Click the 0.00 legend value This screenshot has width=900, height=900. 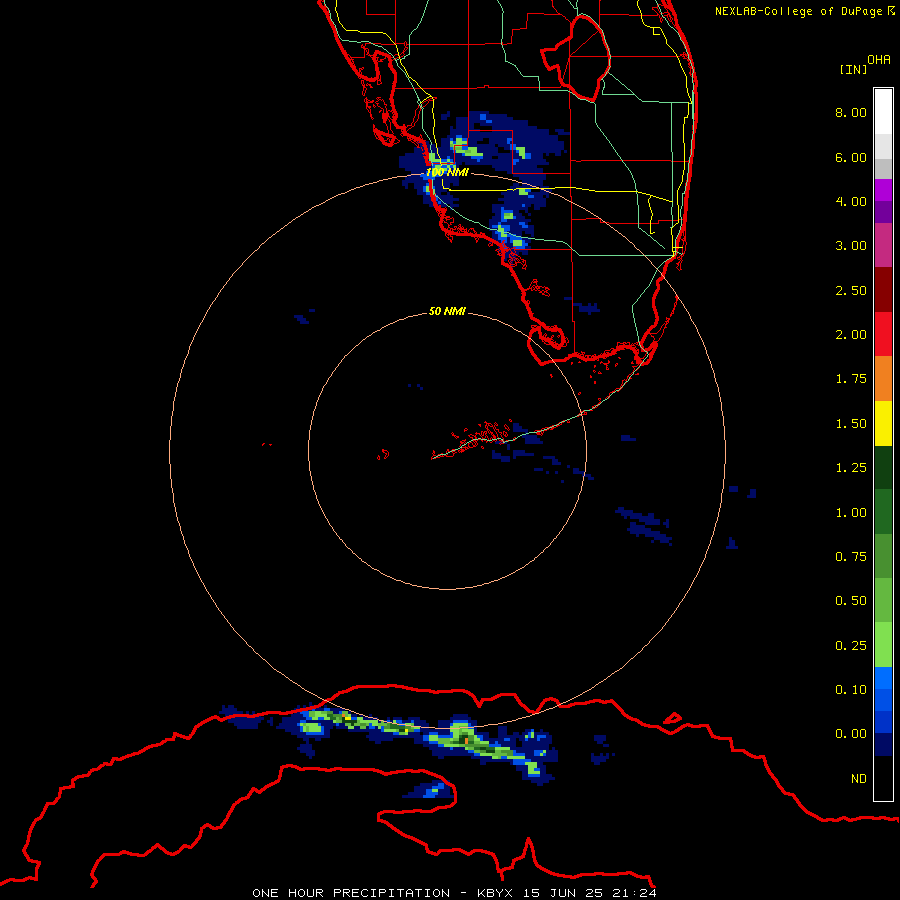(x=851, y=734)
